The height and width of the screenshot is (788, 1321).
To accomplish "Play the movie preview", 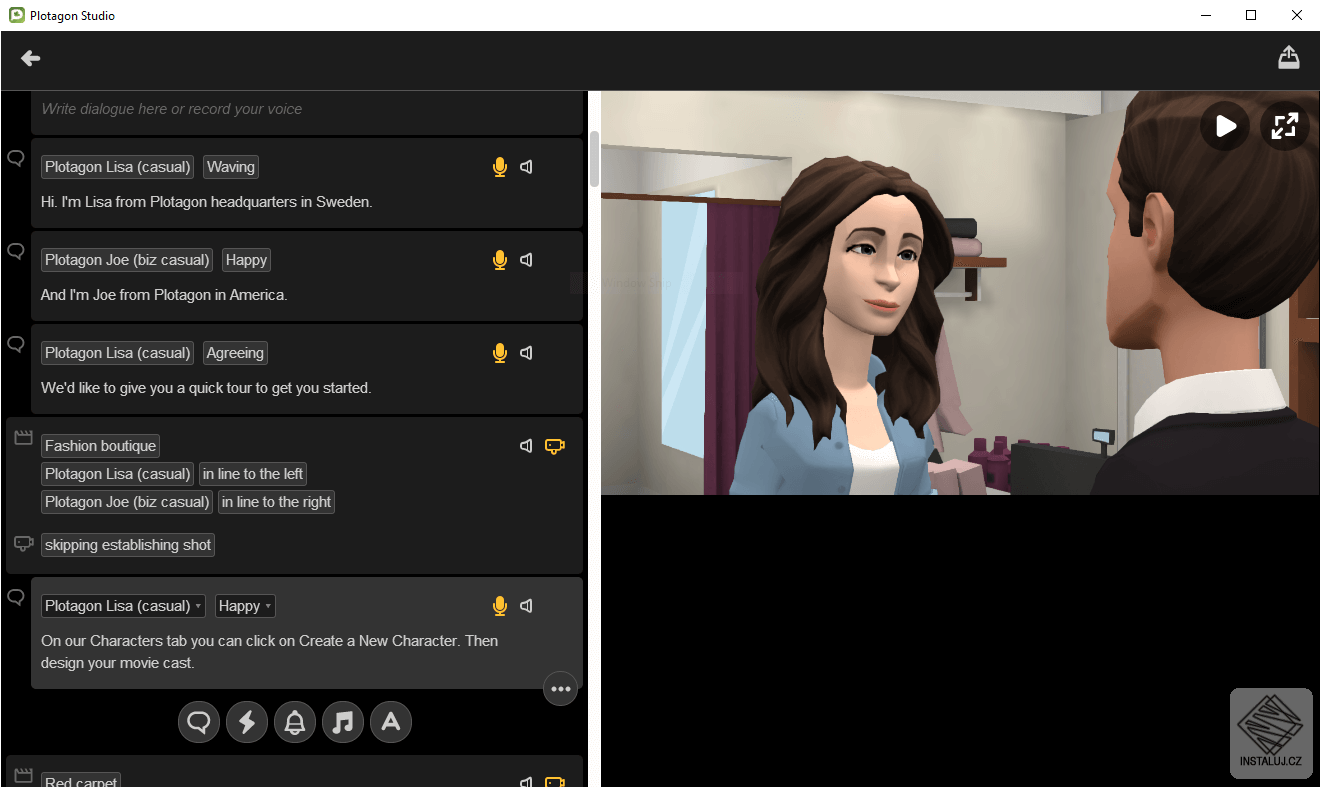I will coord(1225,126).
